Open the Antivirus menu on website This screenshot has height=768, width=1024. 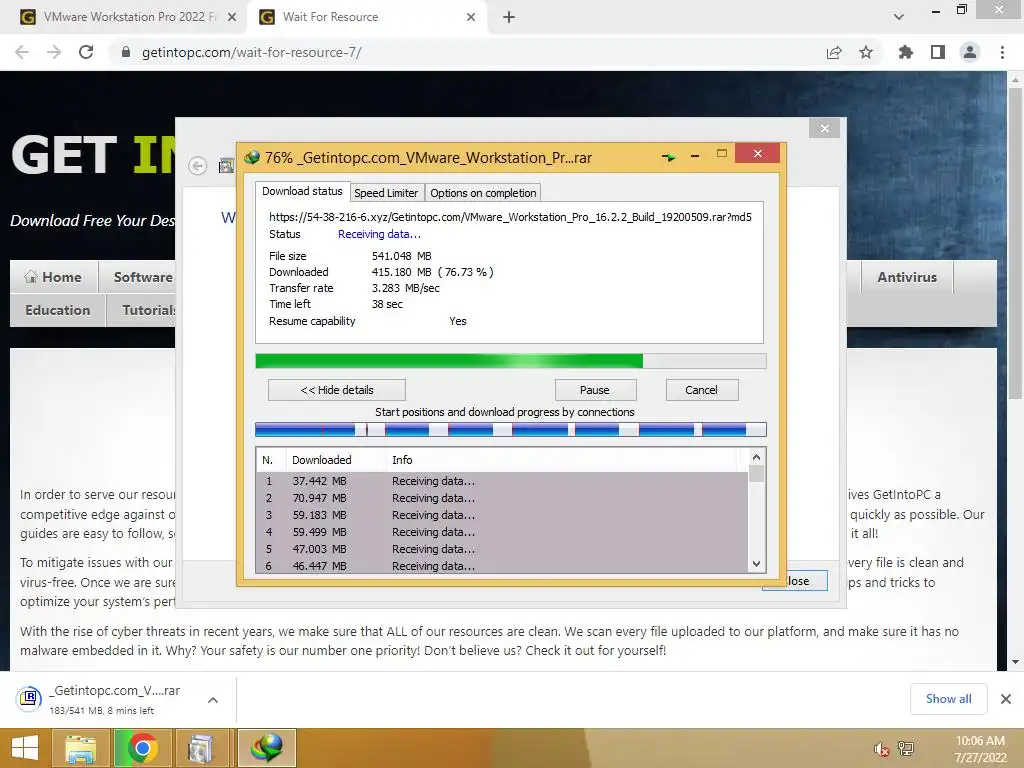[907, 277]
